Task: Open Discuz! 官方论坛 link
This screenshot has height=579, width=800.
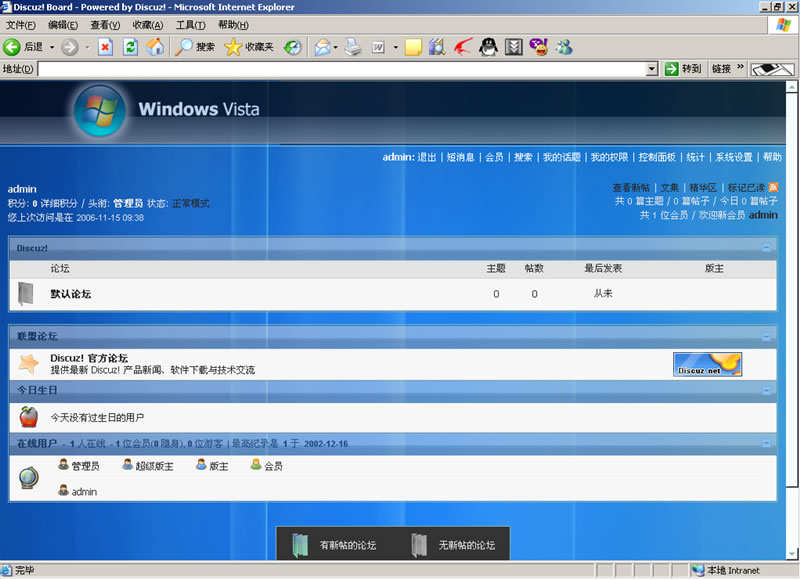Action: click(89, 358)
